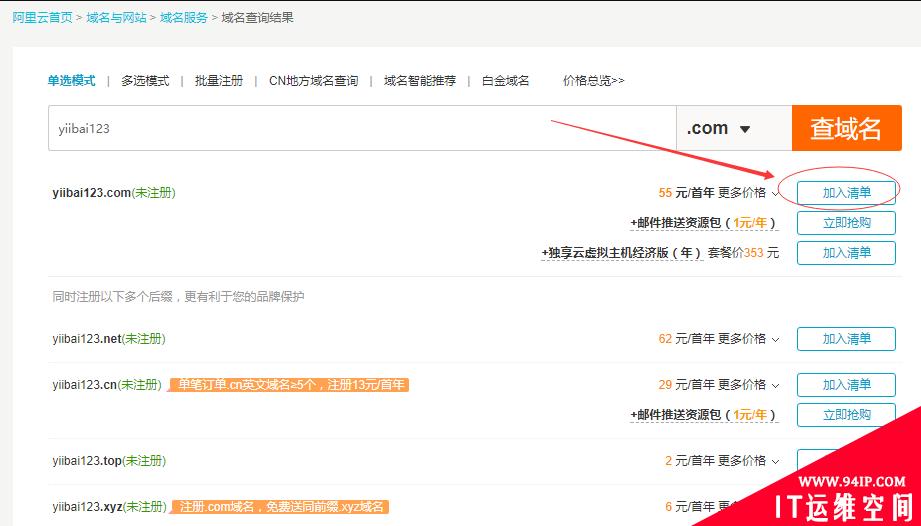
Task: Expand 更多价格 for yiibai123.cn
Action: click(x=748, y=385)
